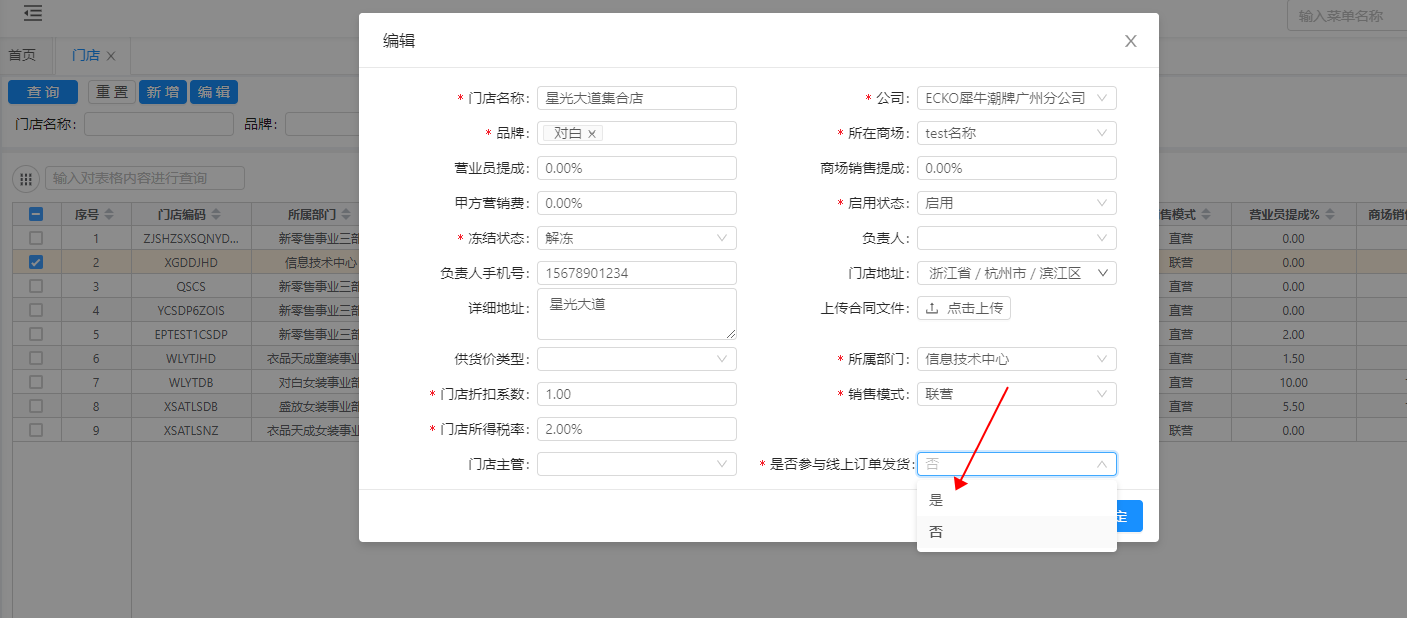The height and width of the screenshot is (618, 1407).
Task: Expand the 门店地址 region selector
Action: 1016,273
